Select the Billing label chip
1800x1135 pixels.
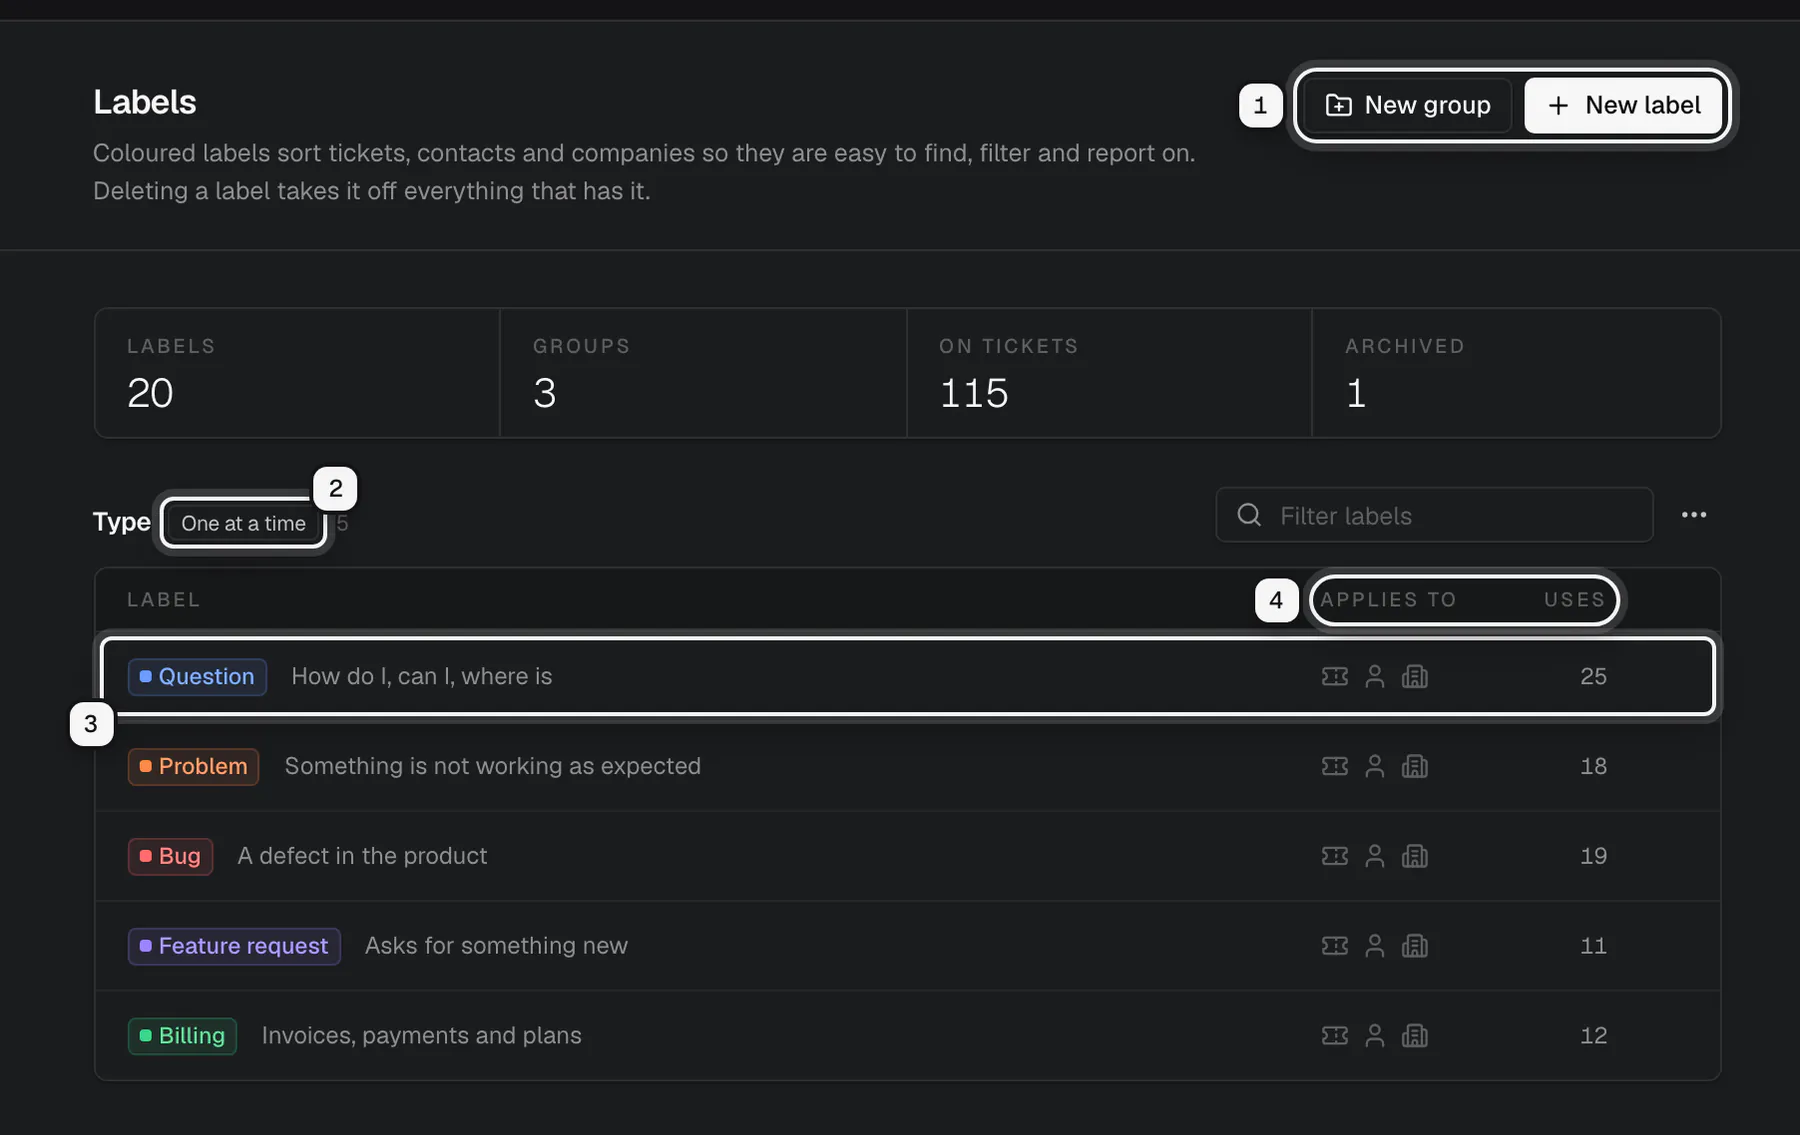pos(182,1036)
